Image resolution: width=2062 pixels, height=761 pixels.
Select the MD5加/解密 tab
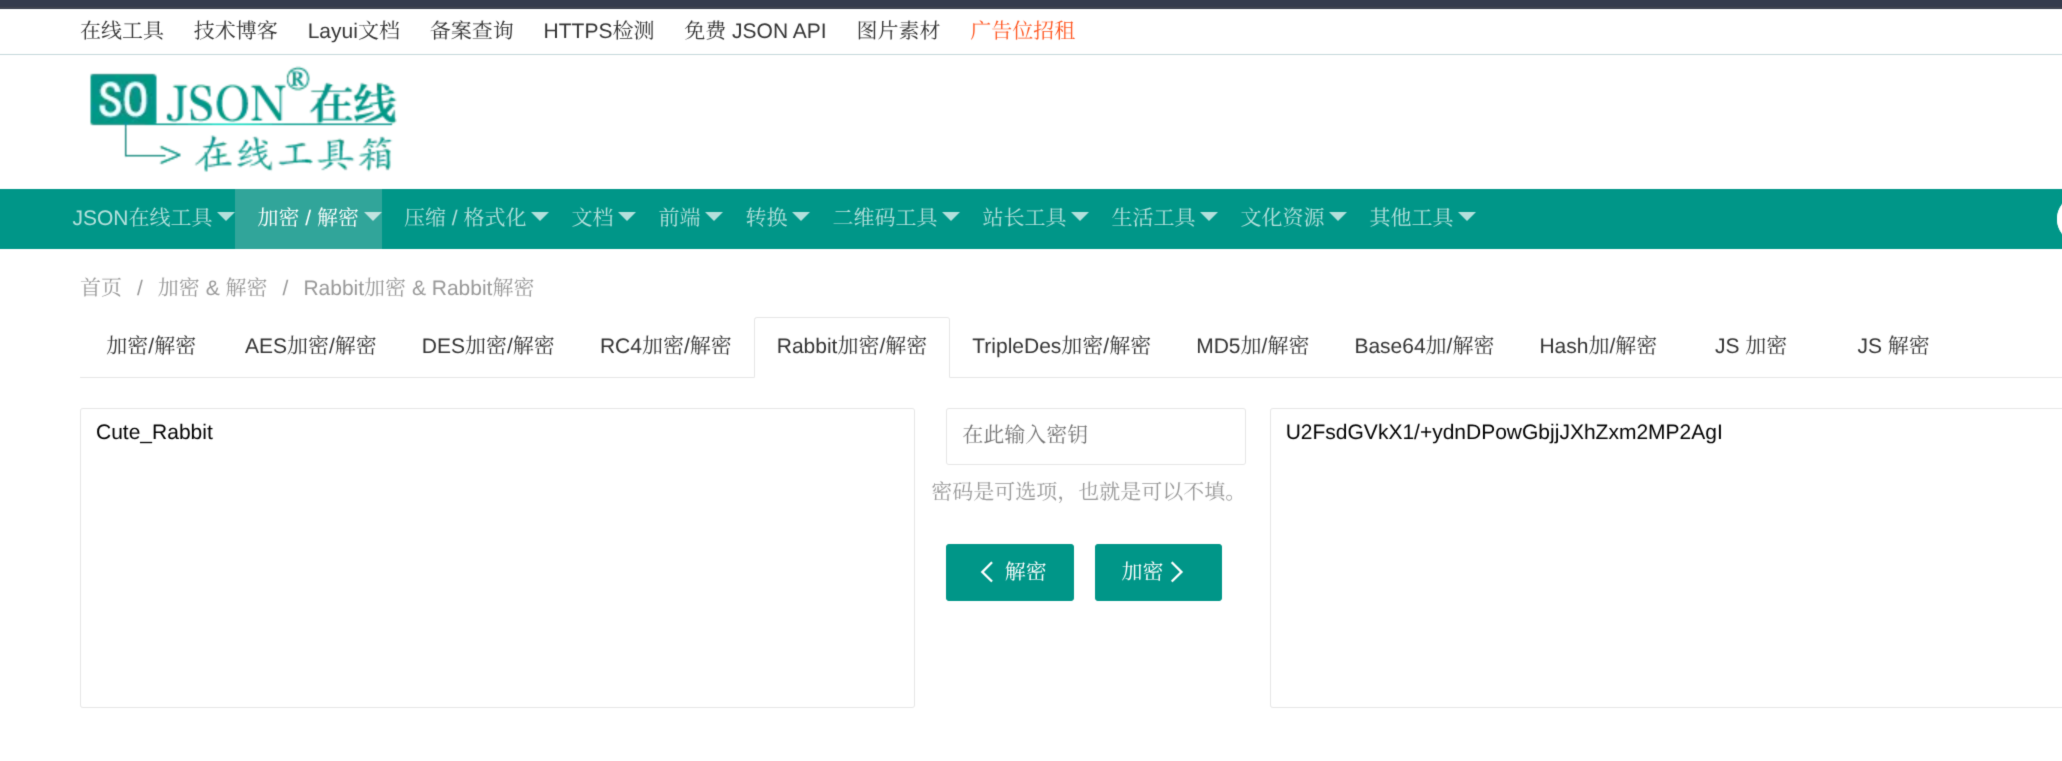1252,346
